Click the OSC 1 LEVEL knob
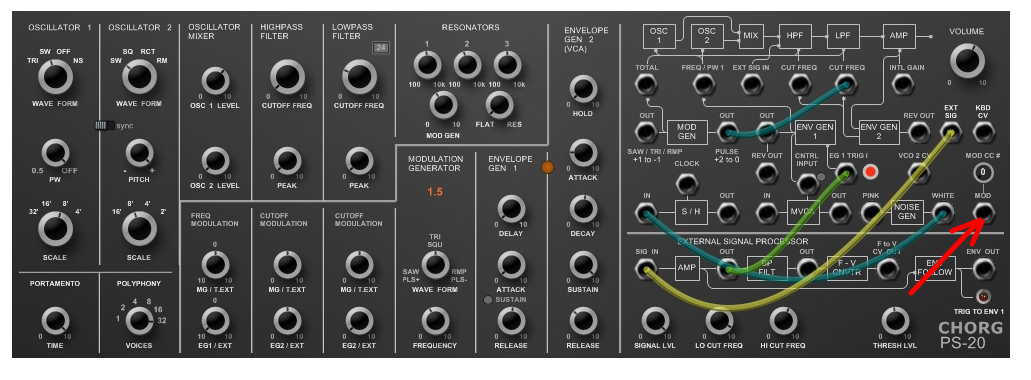This screenshot has width=1031, height=380. (x=215, y=82)
